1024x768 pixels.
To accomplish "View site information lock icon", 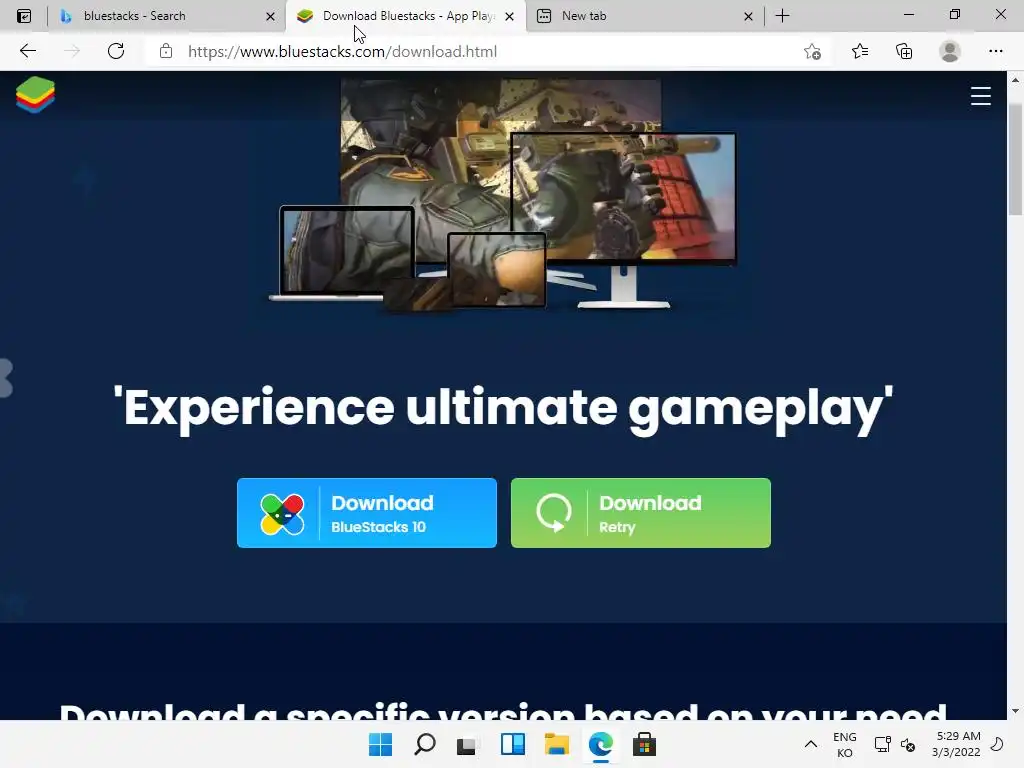I will coord(166,51).
